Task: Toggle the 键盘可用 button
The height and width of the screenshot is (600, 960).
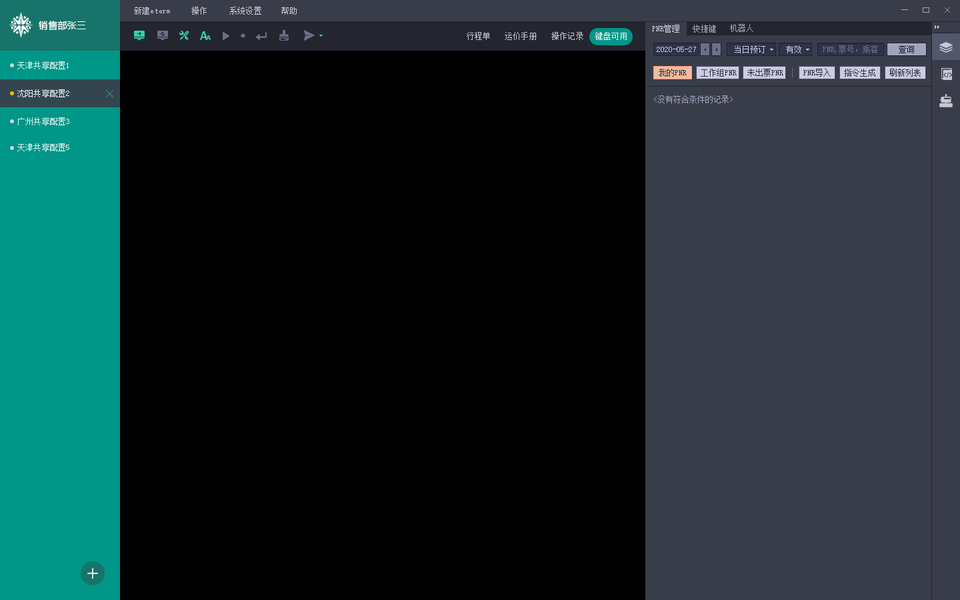Action: (611, 36)
